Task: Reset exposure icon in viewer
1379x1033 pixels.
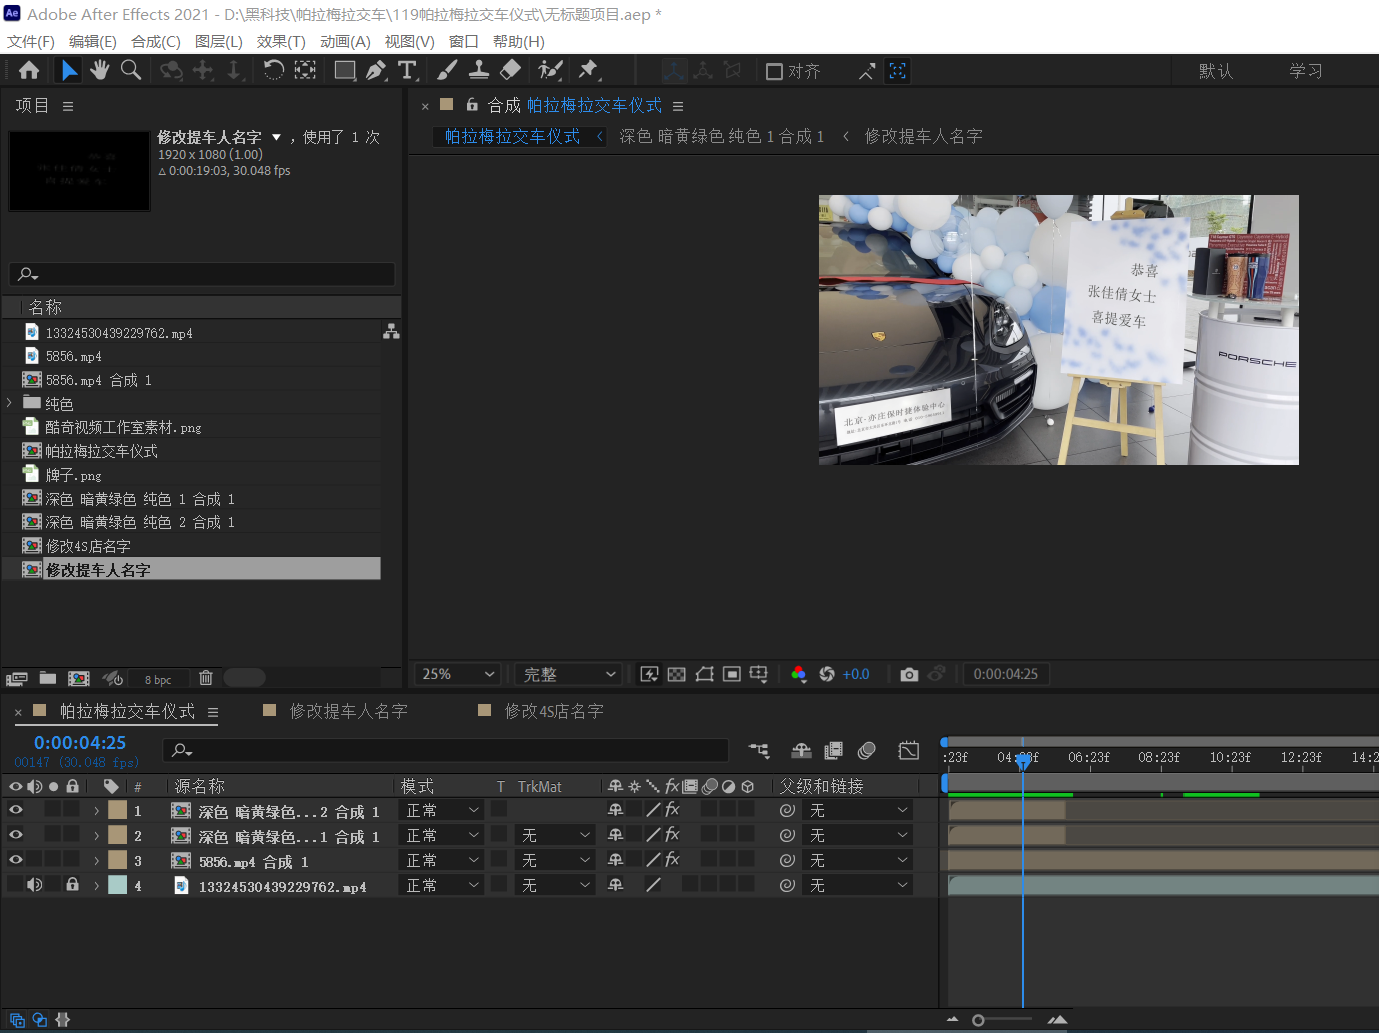Action: pos(827,674)
